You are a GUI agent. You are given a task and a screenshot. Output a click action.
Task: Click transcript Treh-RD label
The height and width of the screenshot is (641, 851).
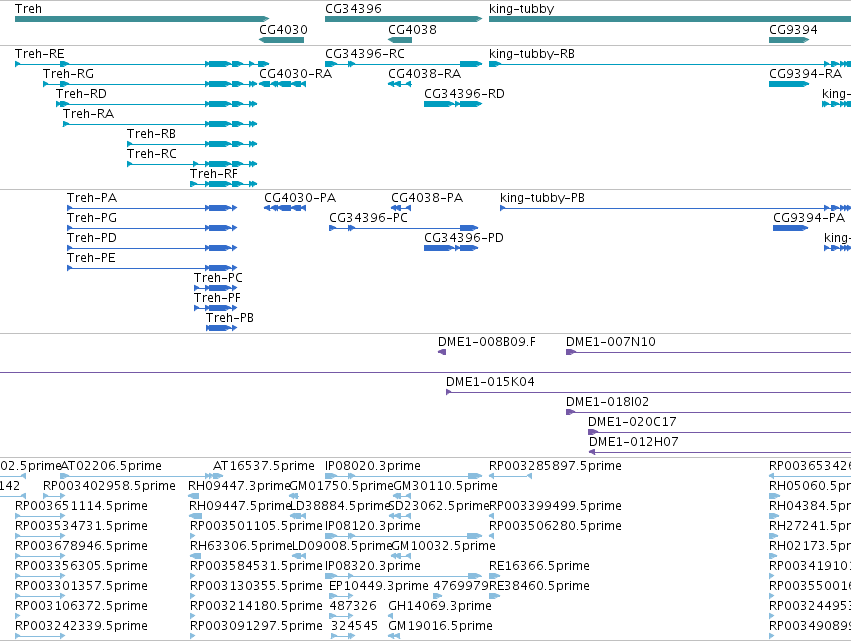[81, 94]
